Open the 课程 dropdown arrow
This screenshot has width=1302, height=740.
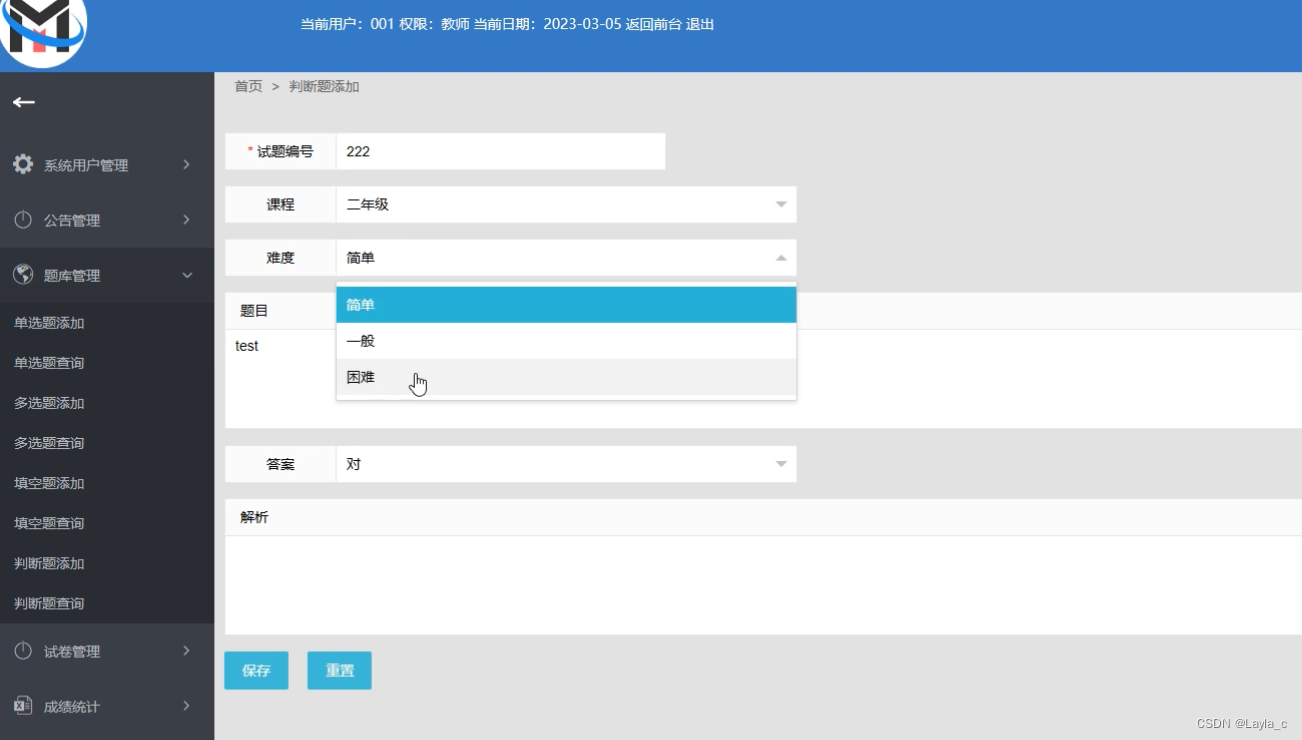pyautogui.click(x=781, y=204)
